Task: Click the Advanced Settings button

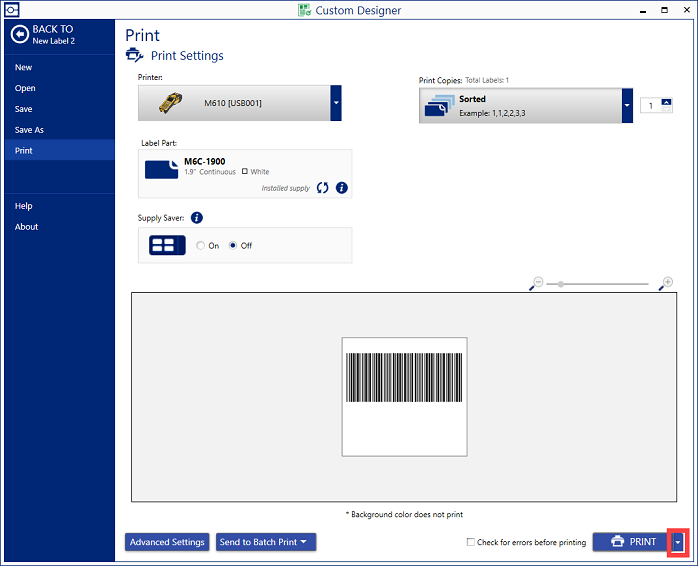Action: pos(167,542)
